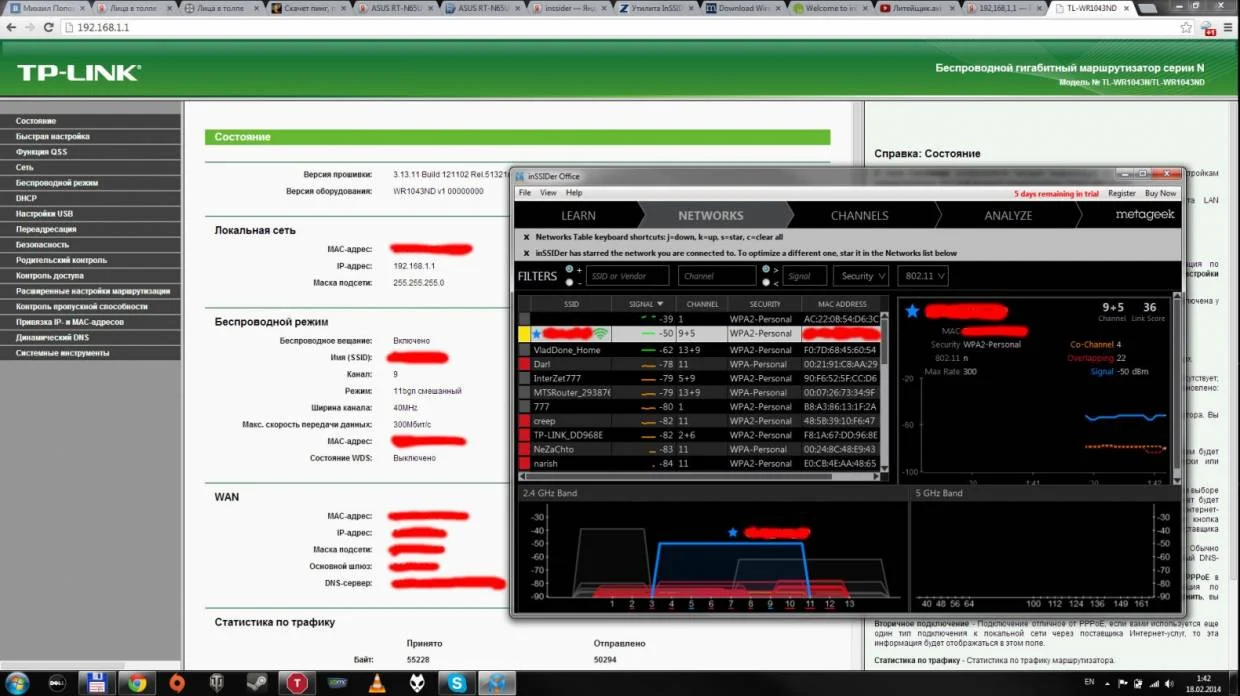Click the inSSIDer Office title bar icon
This screenshot has height=696, width=1240.
pos(521,176)
